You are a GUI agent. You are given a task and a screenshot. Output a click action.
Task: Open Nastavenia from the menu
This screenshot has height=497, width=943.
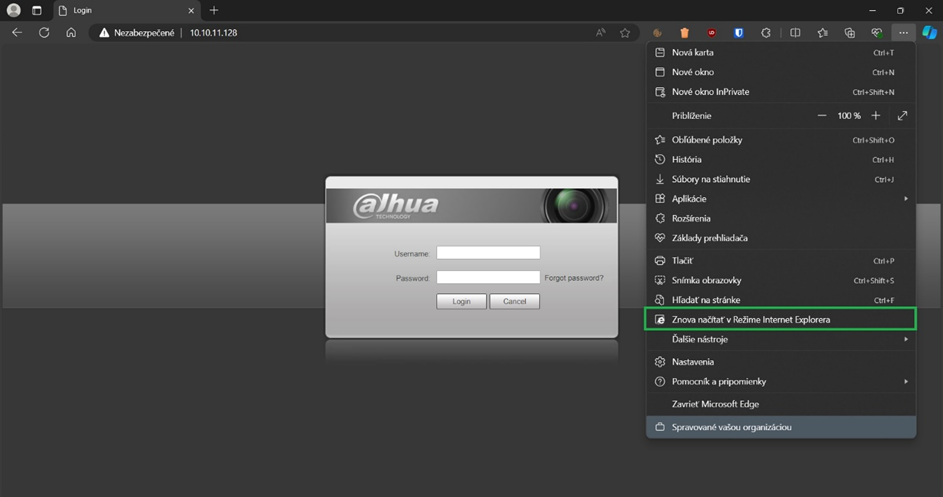[x=692, y=362]
